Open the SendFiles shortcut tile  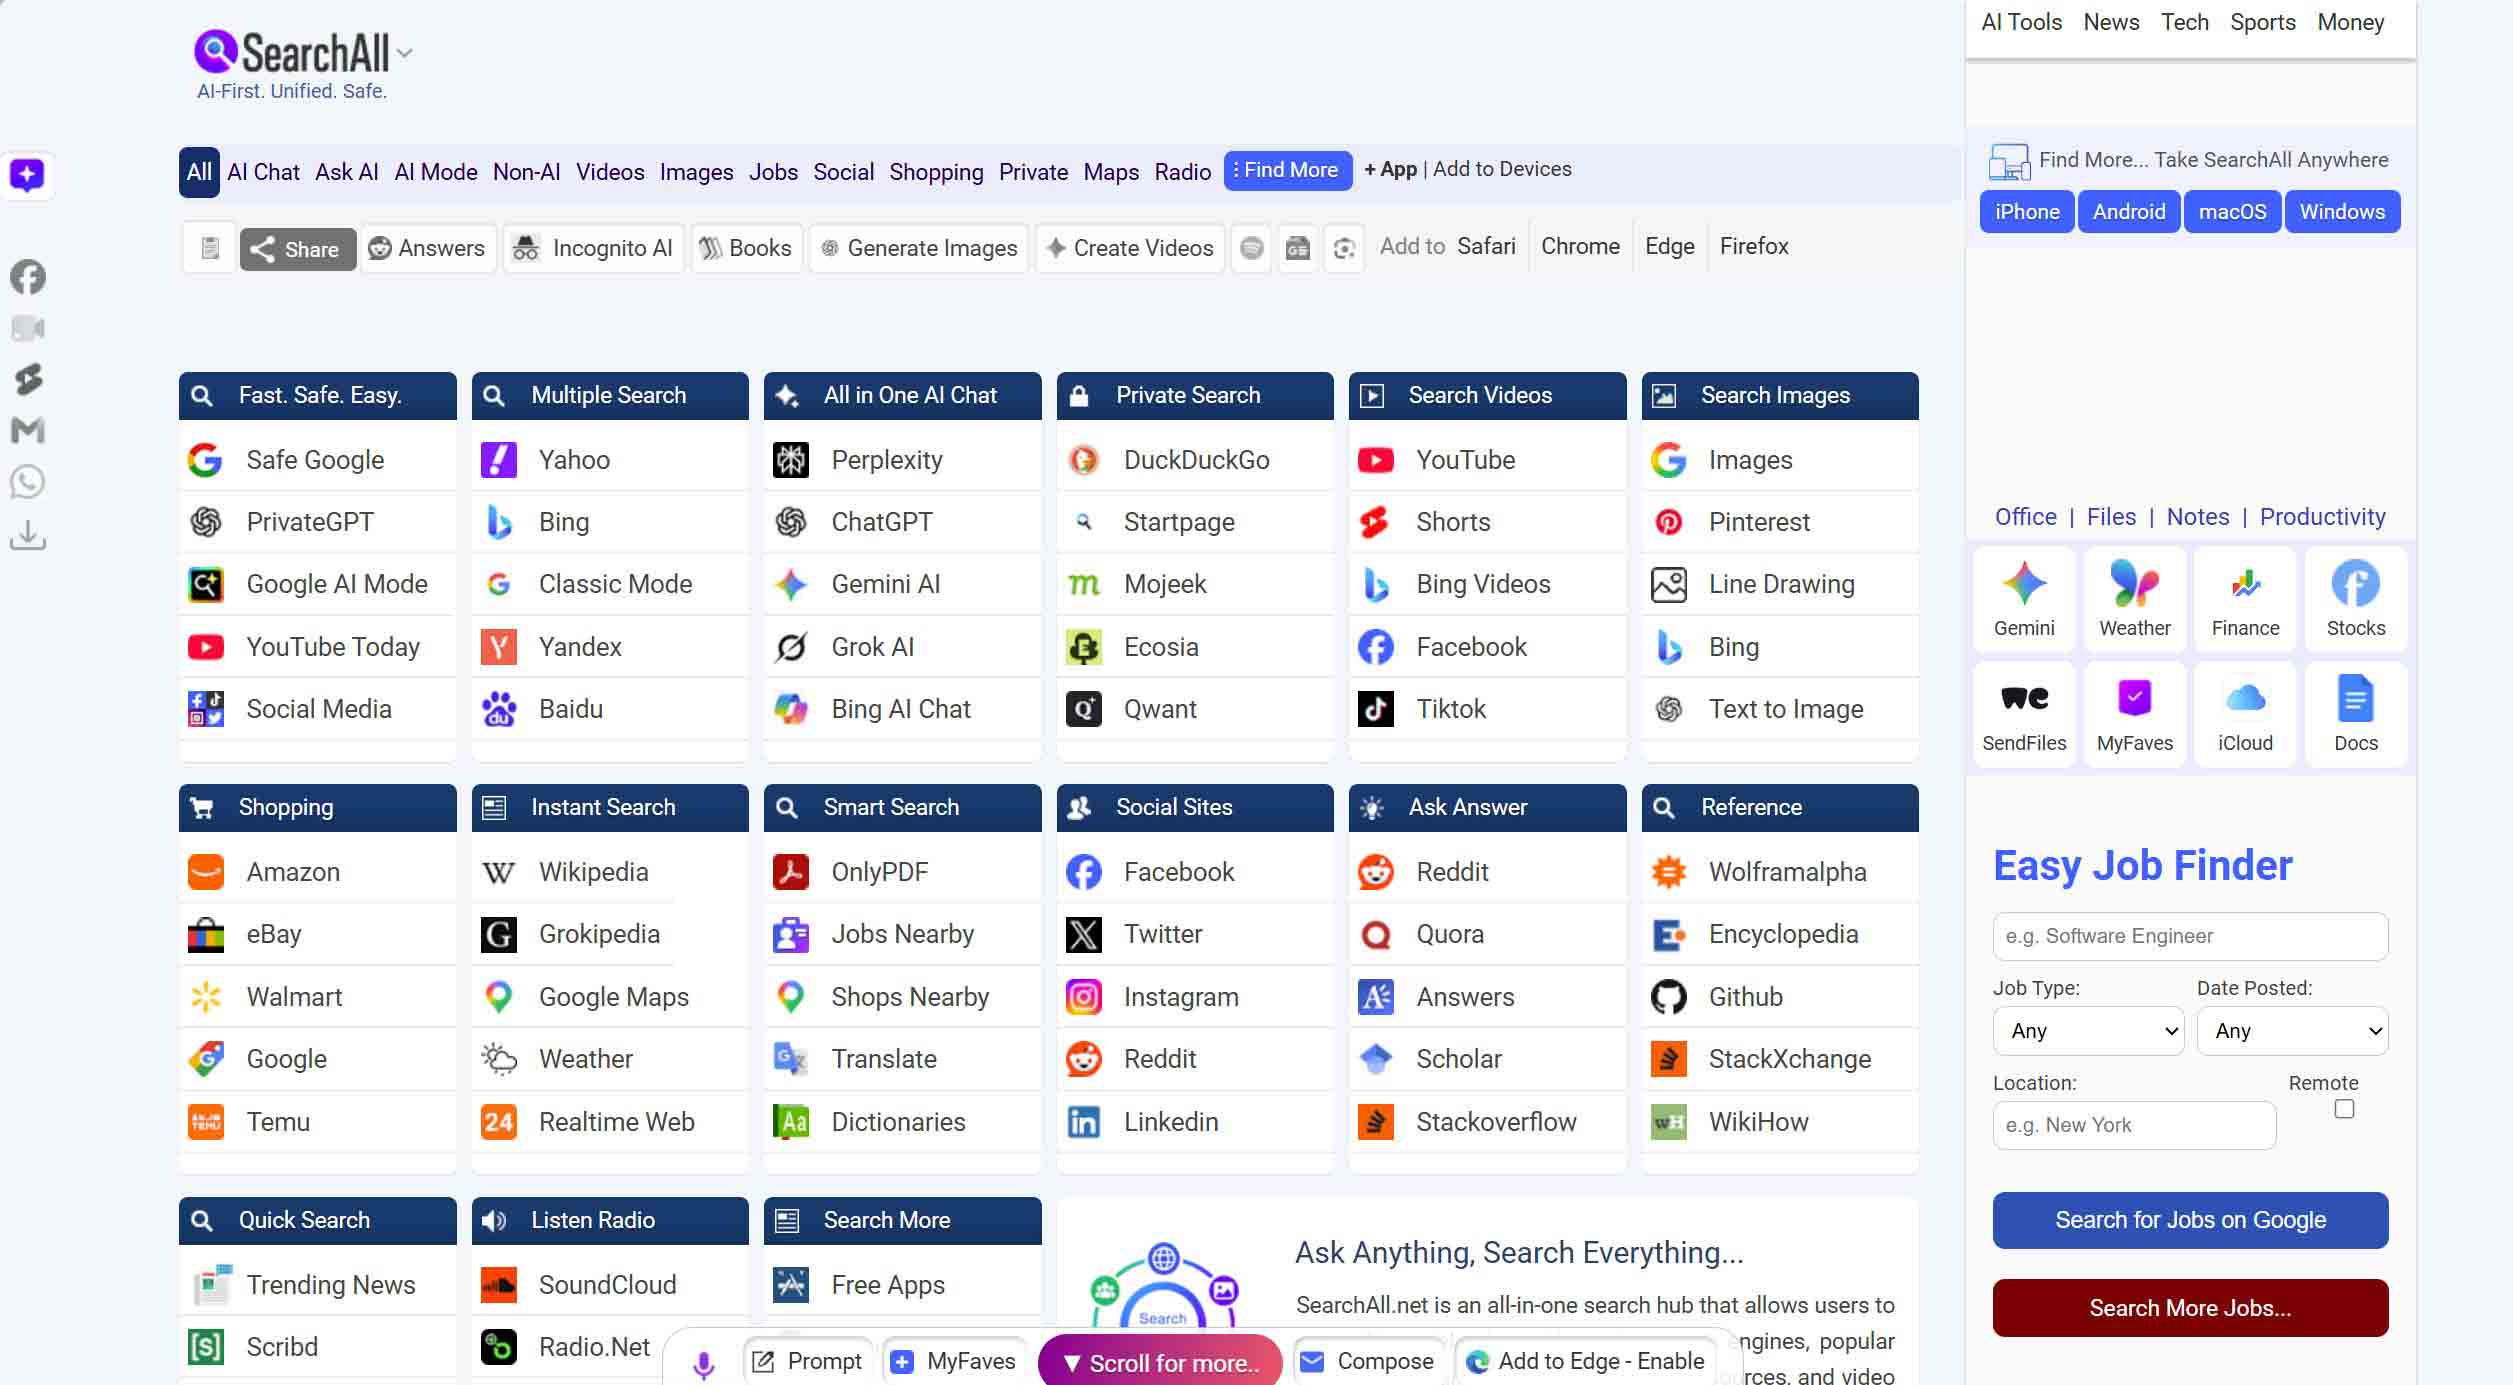2024,714
